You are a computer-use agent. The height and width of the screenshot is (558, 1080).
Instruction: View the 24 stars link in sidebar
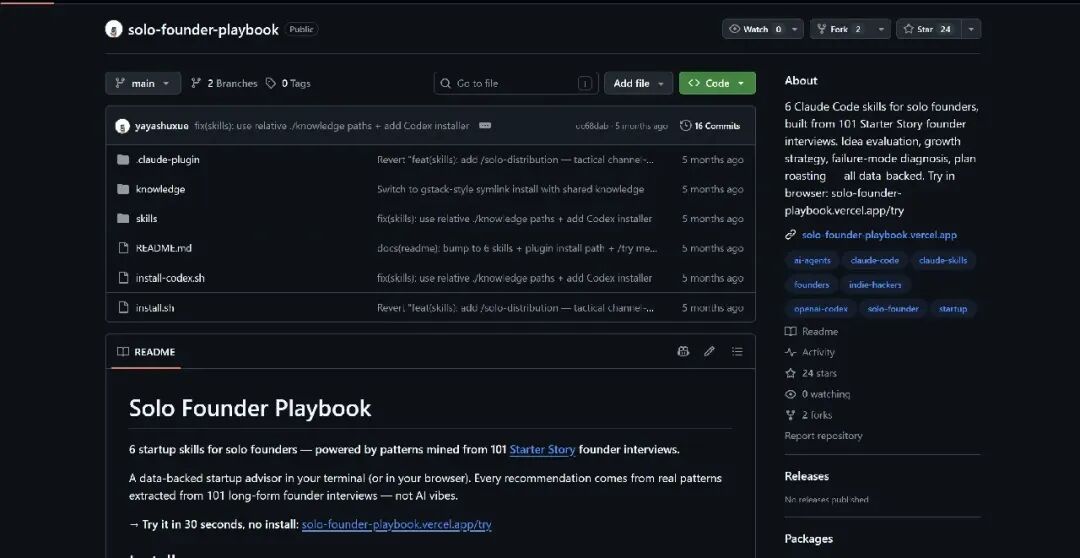click(811, 373)
